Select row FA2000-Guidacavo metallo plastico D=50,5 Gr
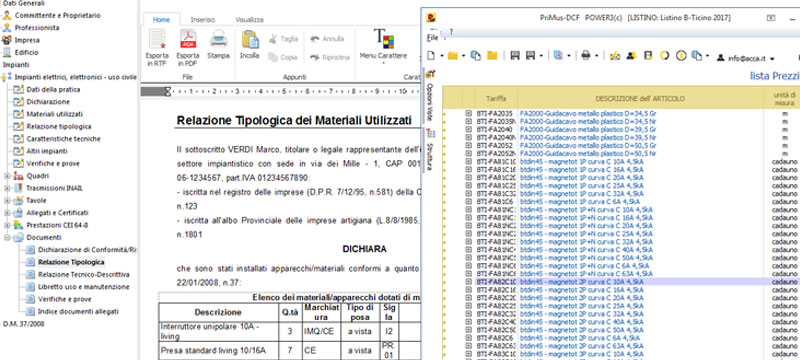 pos(587,145)
